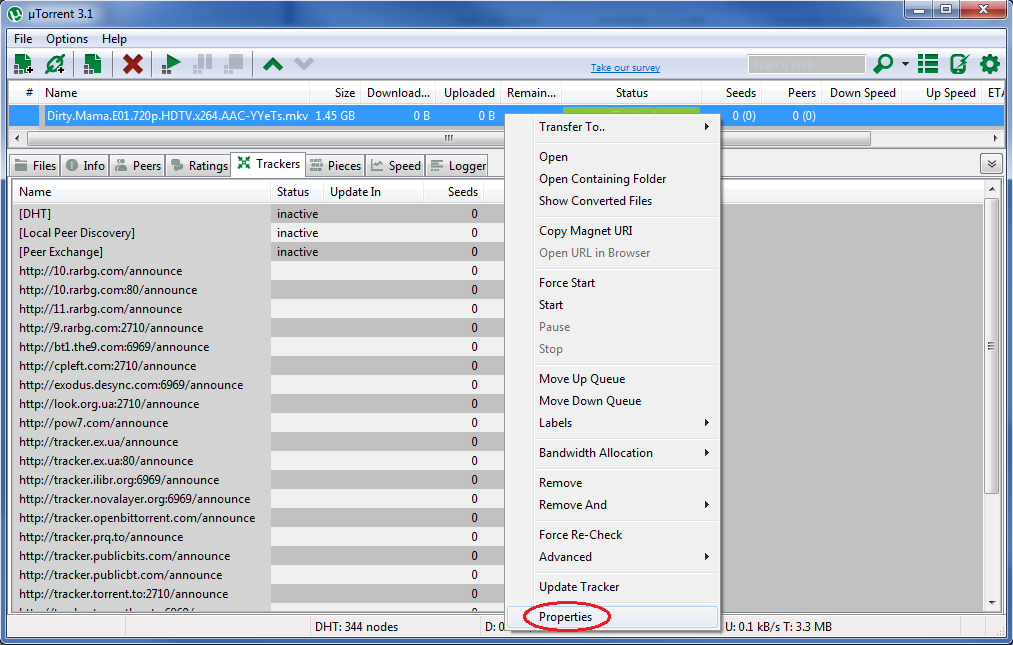Image resolution: width=1013 pixels, height=645 pixels.
Task: Click the remote device toolbar icon
Action: [x=959, y=64]
